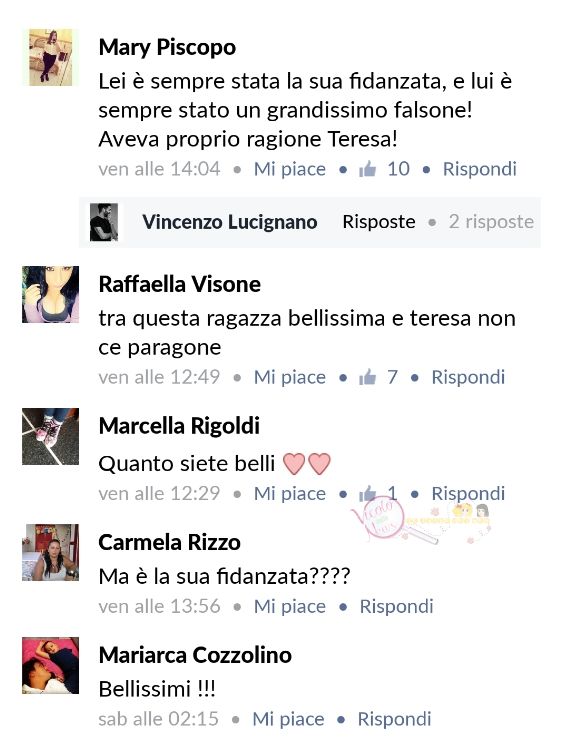Like Mary Piscopo's comment with Mi piace
Screen dimensions: 566x747
coord(290,169)
